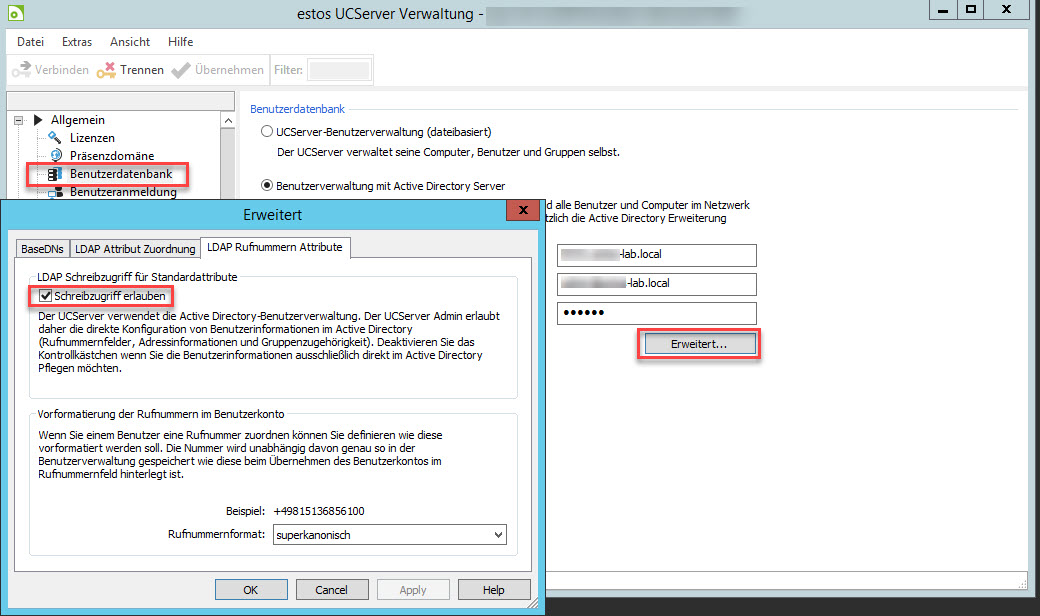Viewport: 1040px width, 616px height.
Task: Click the password input field
Action: coord(656,313)
